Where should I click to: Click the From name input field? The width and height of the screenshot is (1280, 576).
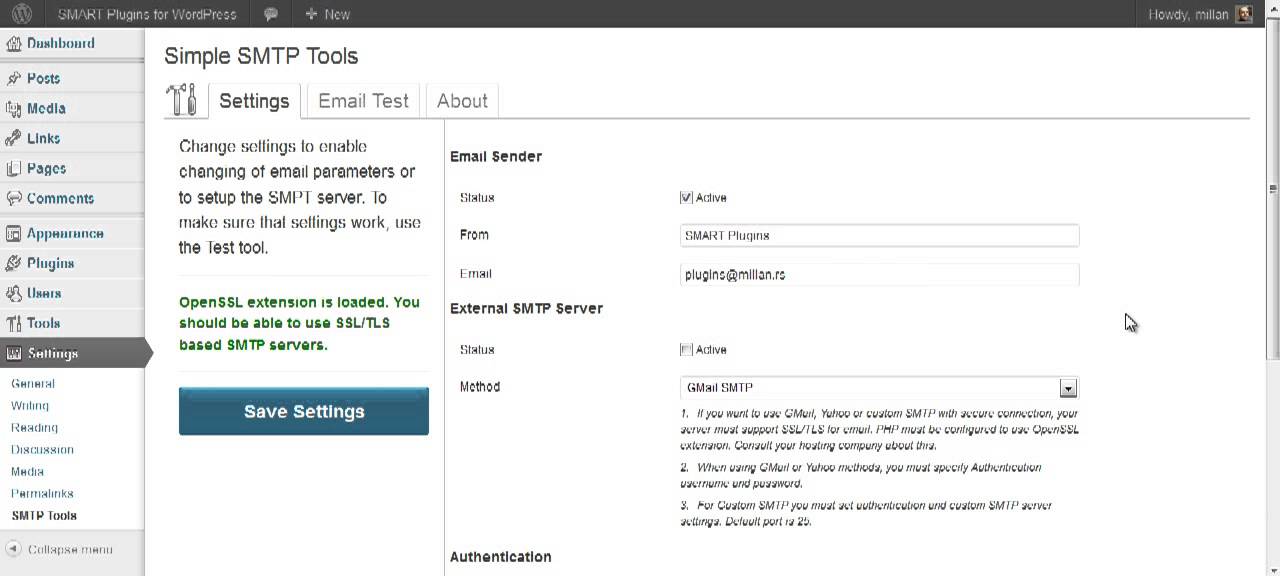879,236
